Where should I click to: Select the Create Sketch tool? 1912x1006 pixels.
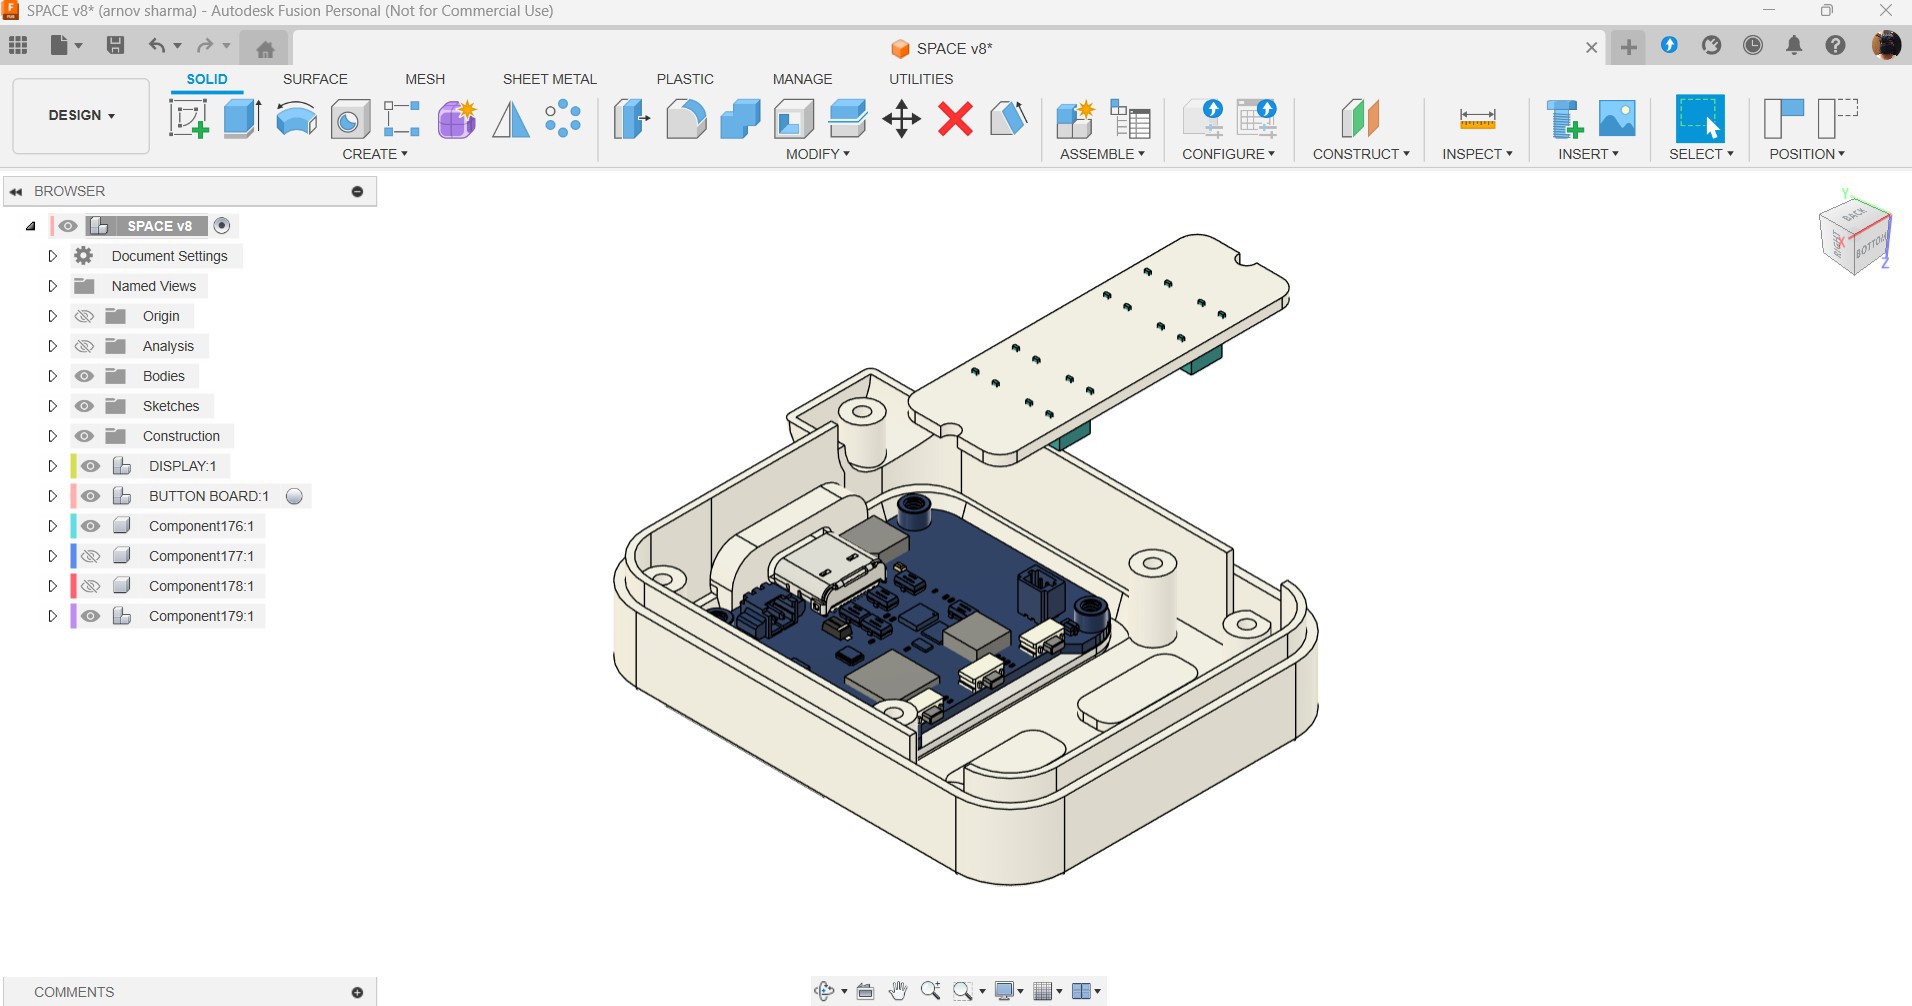tap(188, 119)
